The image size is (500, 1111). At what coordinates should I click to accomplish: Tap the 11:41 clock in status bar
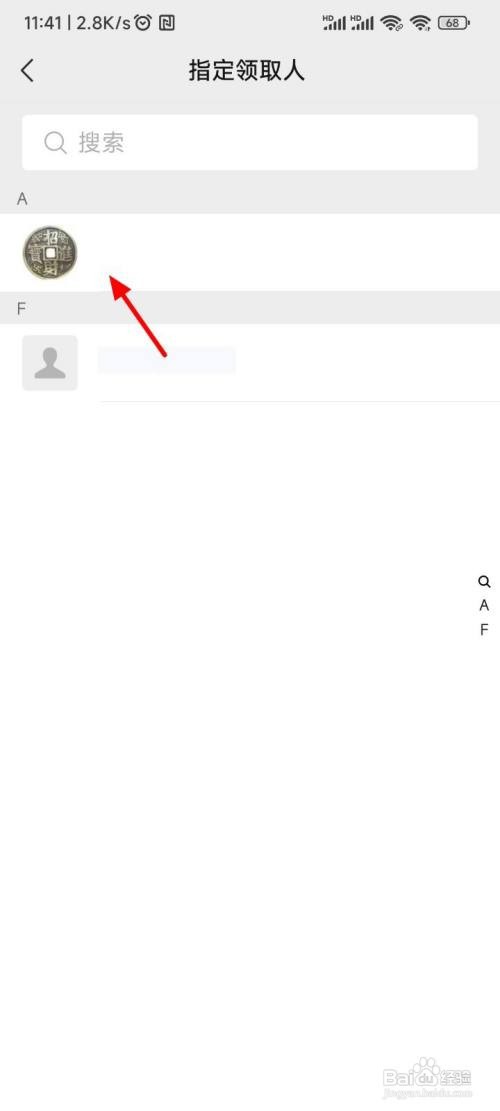[43, 23]
